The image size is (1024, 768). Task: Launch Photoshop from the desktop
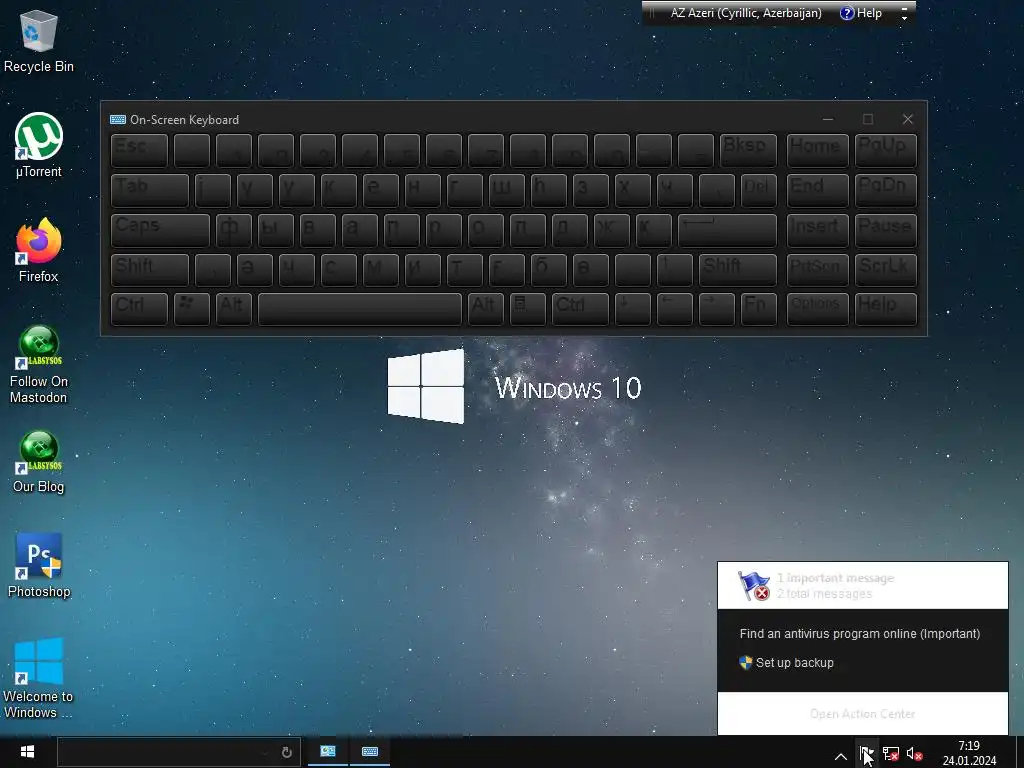pyautogui.click(x=39, y=566)
